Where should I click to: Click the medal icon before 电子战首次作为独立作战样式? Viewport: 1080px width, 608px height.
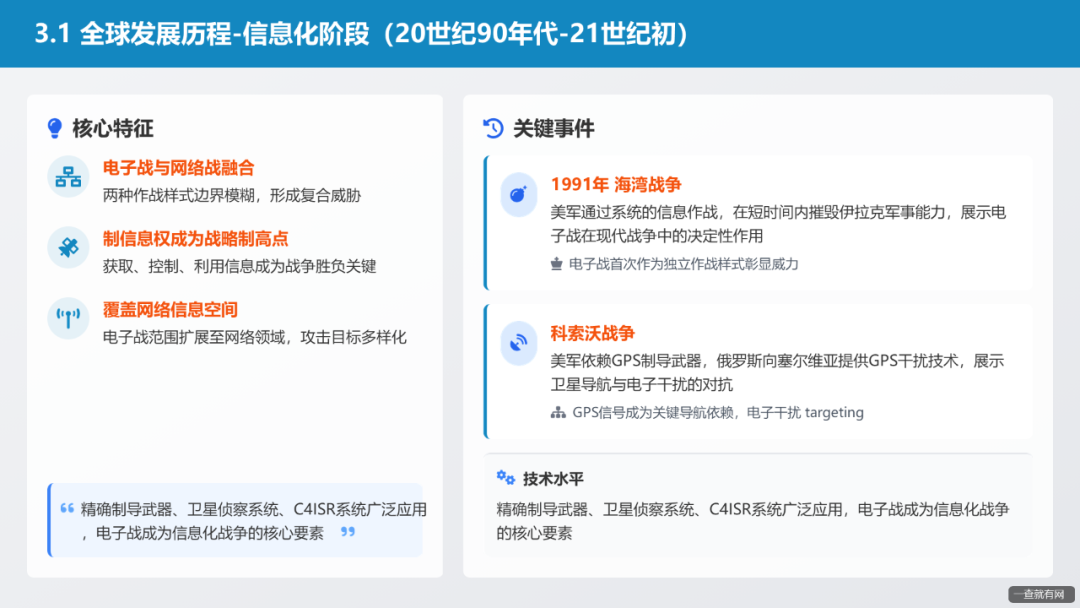tap(556, 263)
